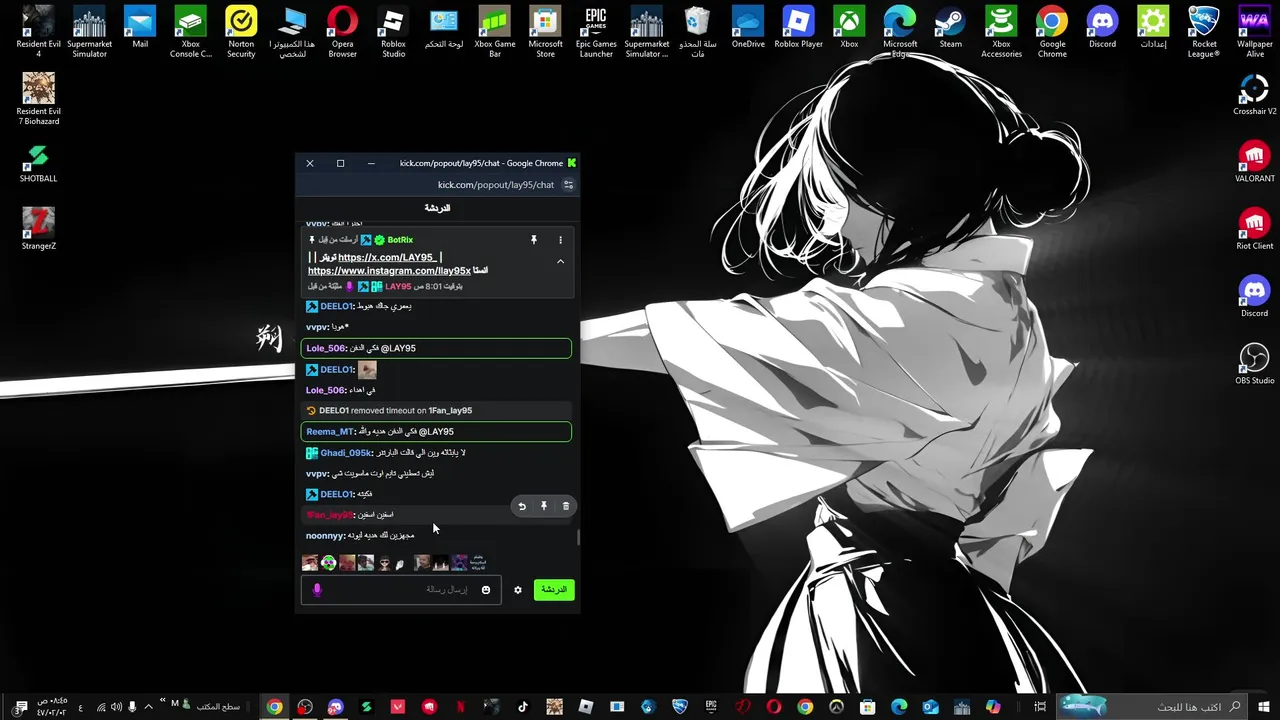
Task: Open Google Chrome desktop shortcut
Action: tap(1052, 32)
